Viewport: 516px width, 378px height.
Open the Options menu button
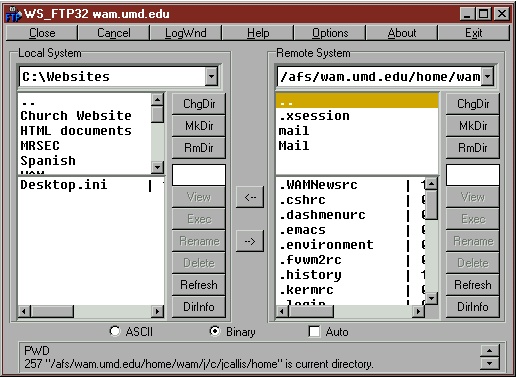click(330, 33)
